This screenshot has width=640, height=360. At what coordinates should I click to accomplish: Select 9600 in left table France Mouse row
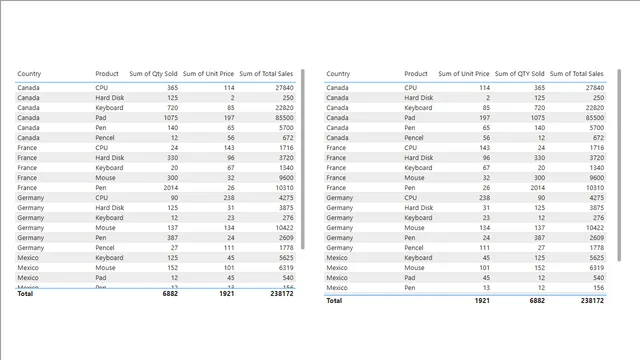286,178
